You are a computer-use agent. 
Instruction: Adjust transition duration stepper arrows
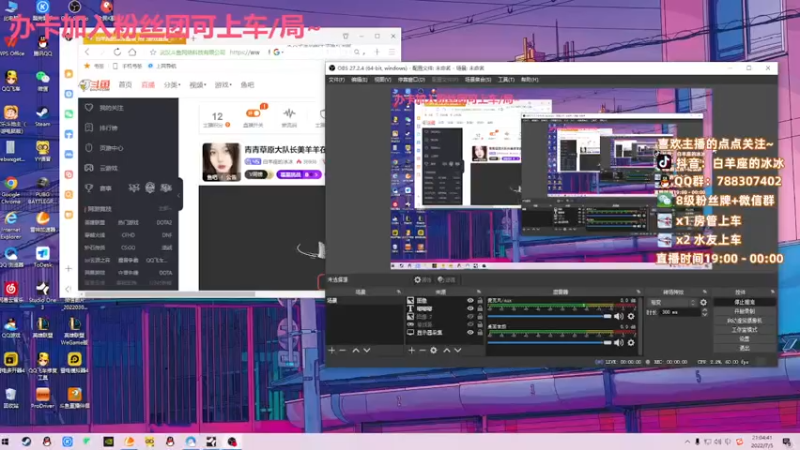coord(705,312)
